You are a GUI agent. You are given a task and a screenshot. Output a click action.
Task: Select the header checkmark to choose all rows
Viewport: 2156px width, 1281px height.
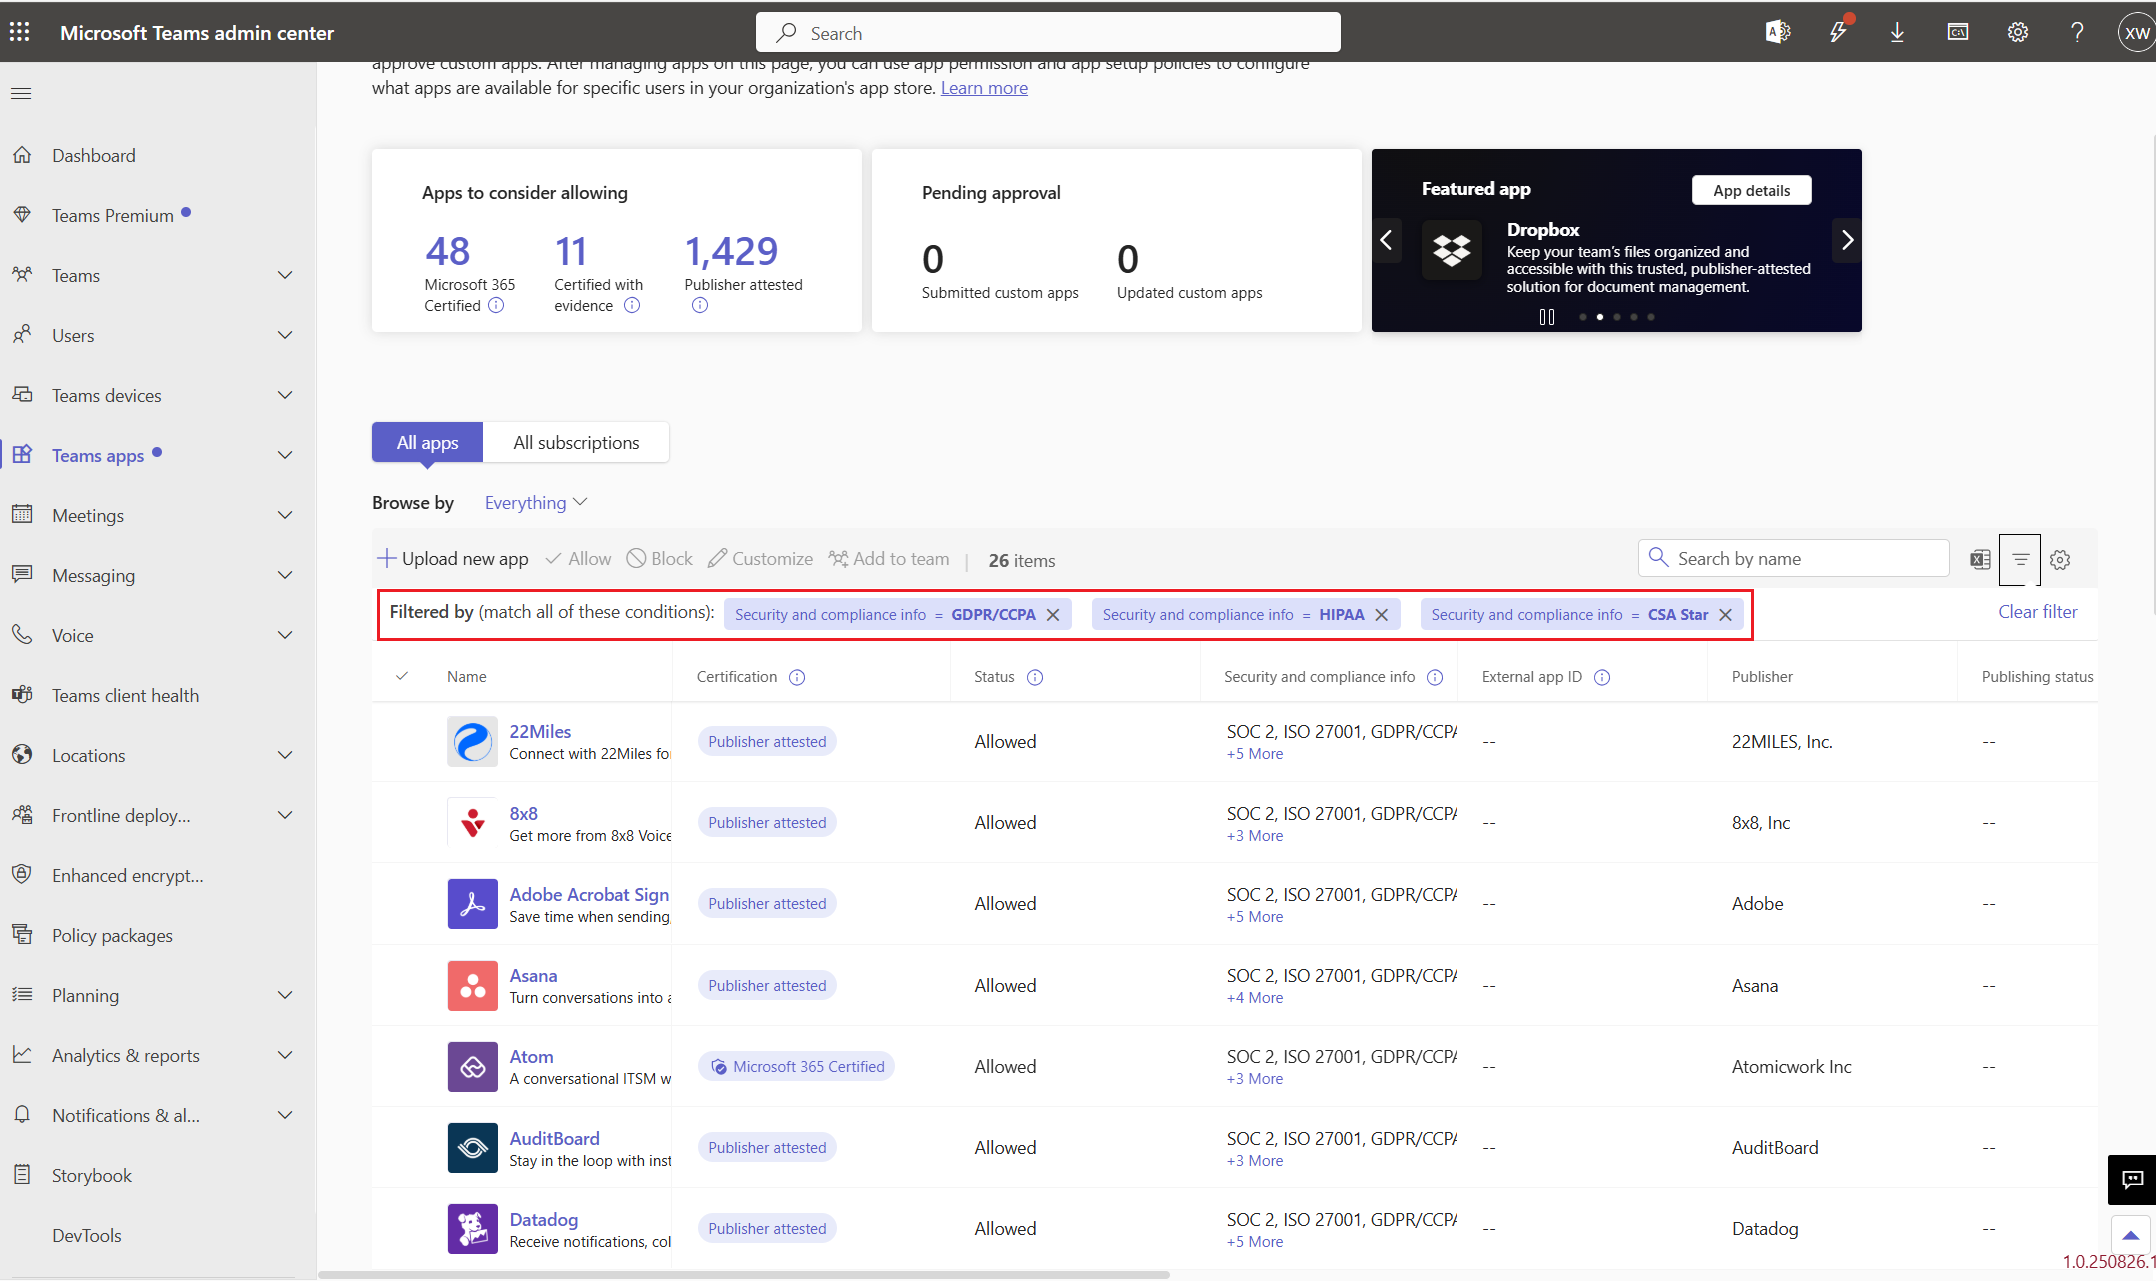click(x=403, y=676)
